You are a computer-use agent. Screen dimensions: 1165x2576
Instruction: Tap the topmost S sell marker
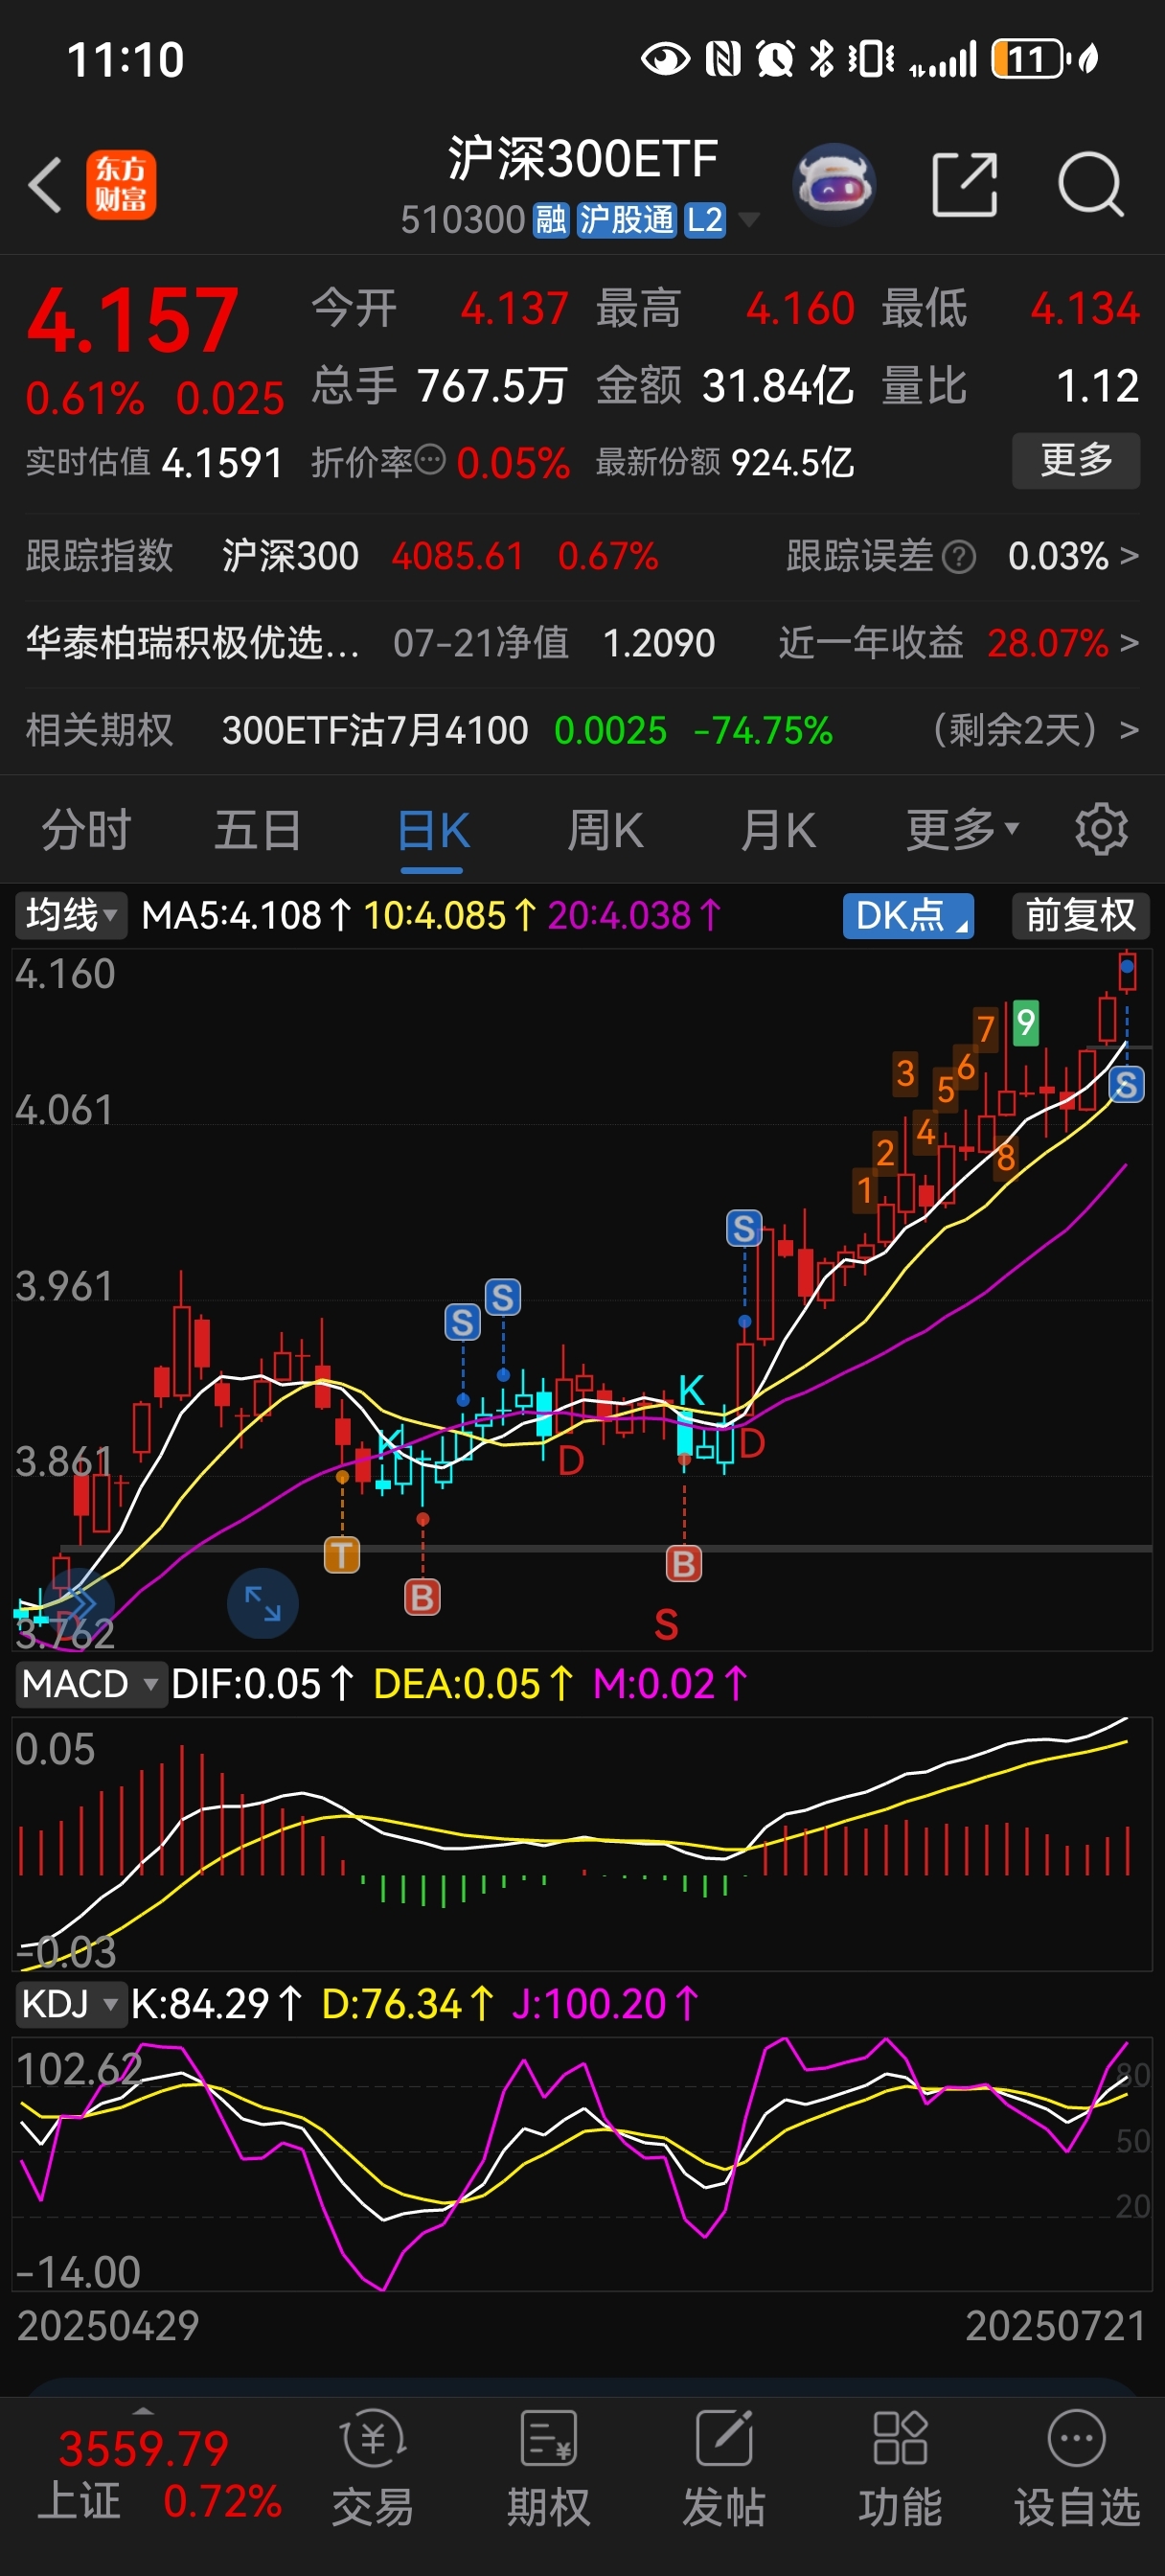pyautogui.click(x=1126, y=1085)
